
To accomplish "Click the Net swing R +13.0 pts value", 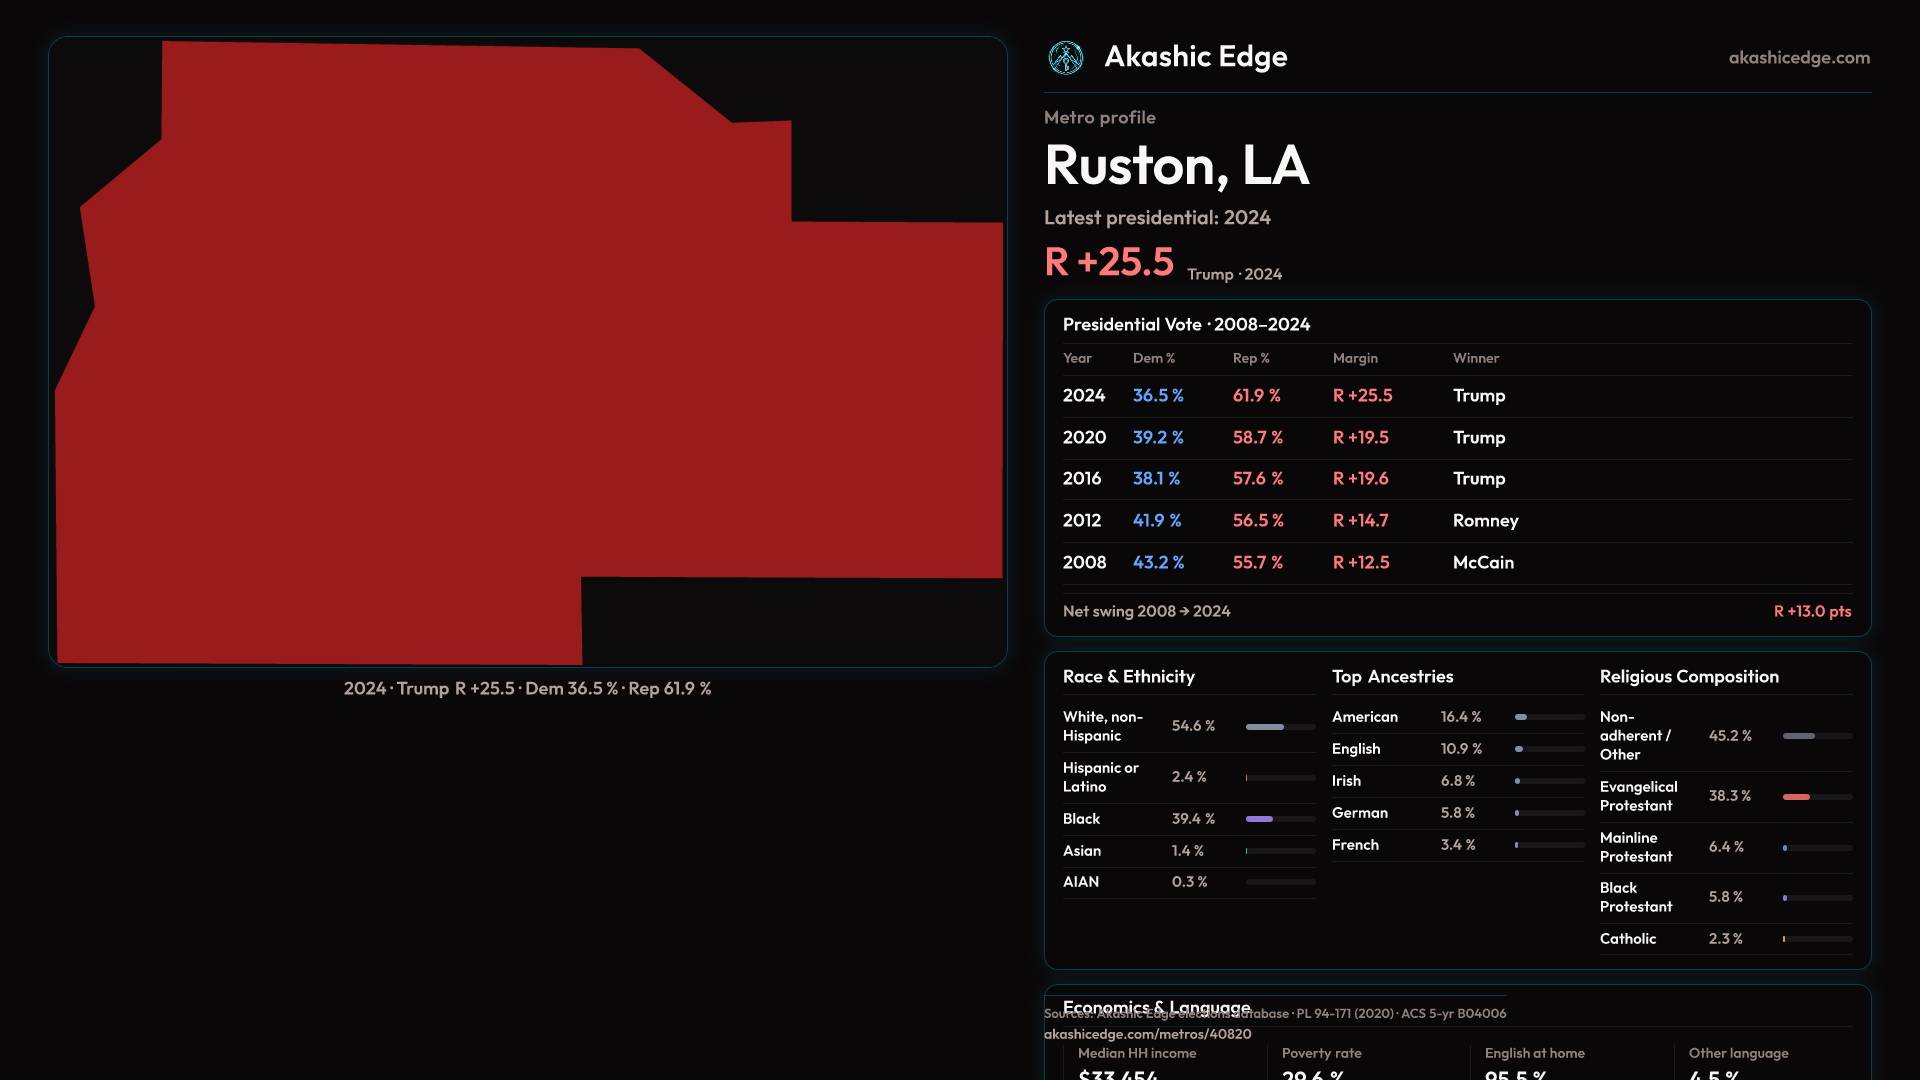I will 1811,611.
